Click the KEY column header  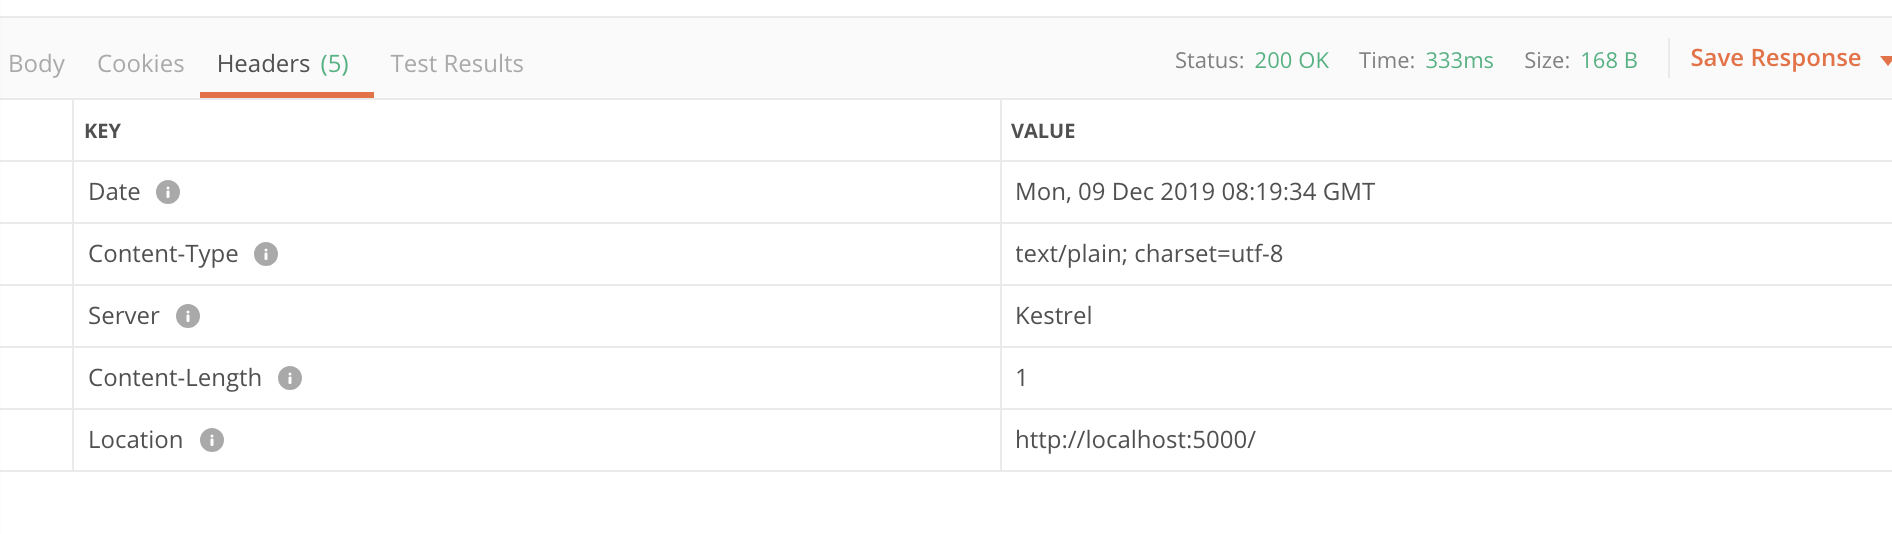(102, 131)
